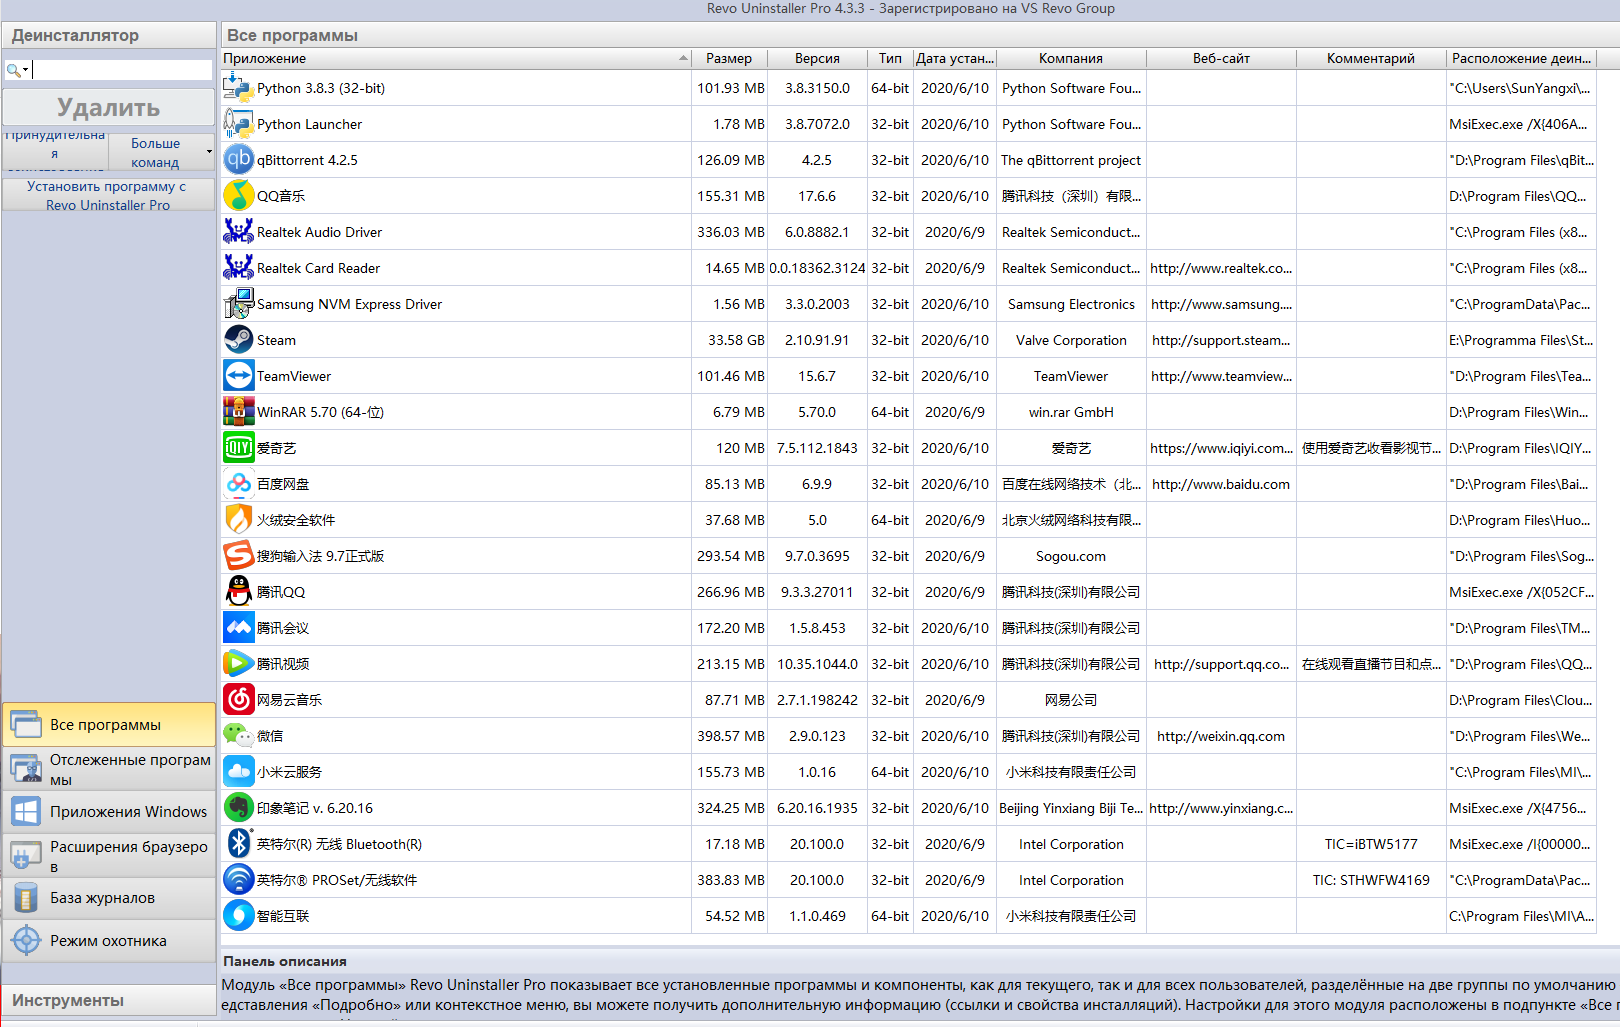
Task: Open Режим охотника via its crosshair icon
Action: [26, 941]
